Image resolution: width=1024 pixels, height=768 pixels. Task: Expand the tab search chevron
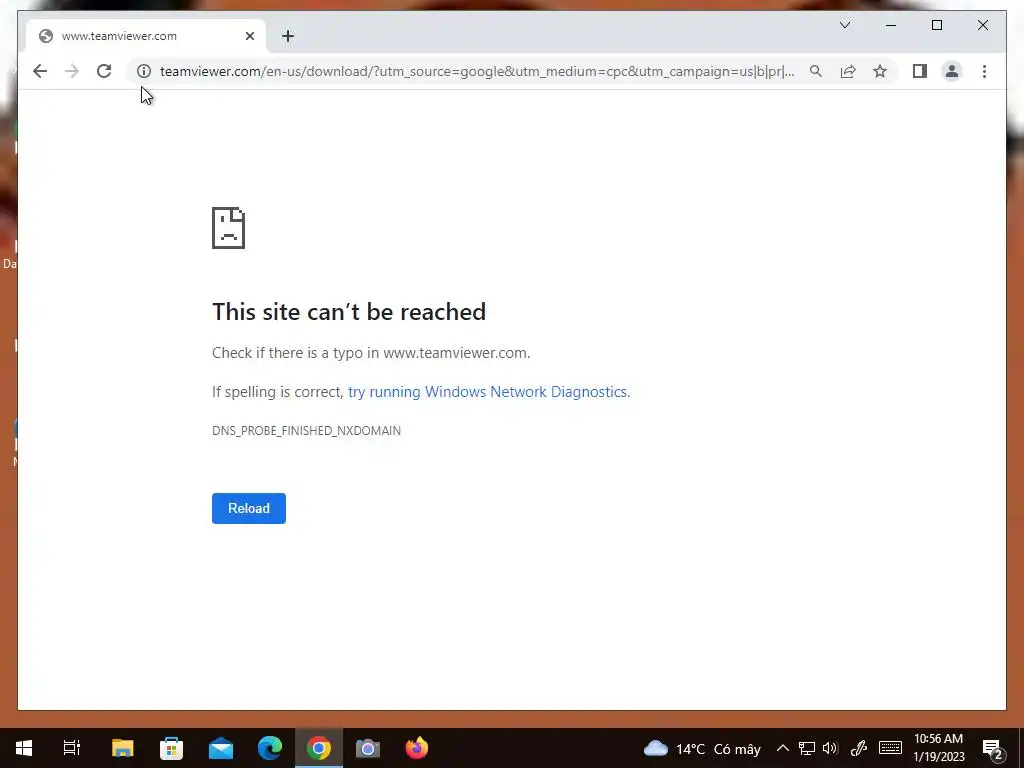coord(844,25)
